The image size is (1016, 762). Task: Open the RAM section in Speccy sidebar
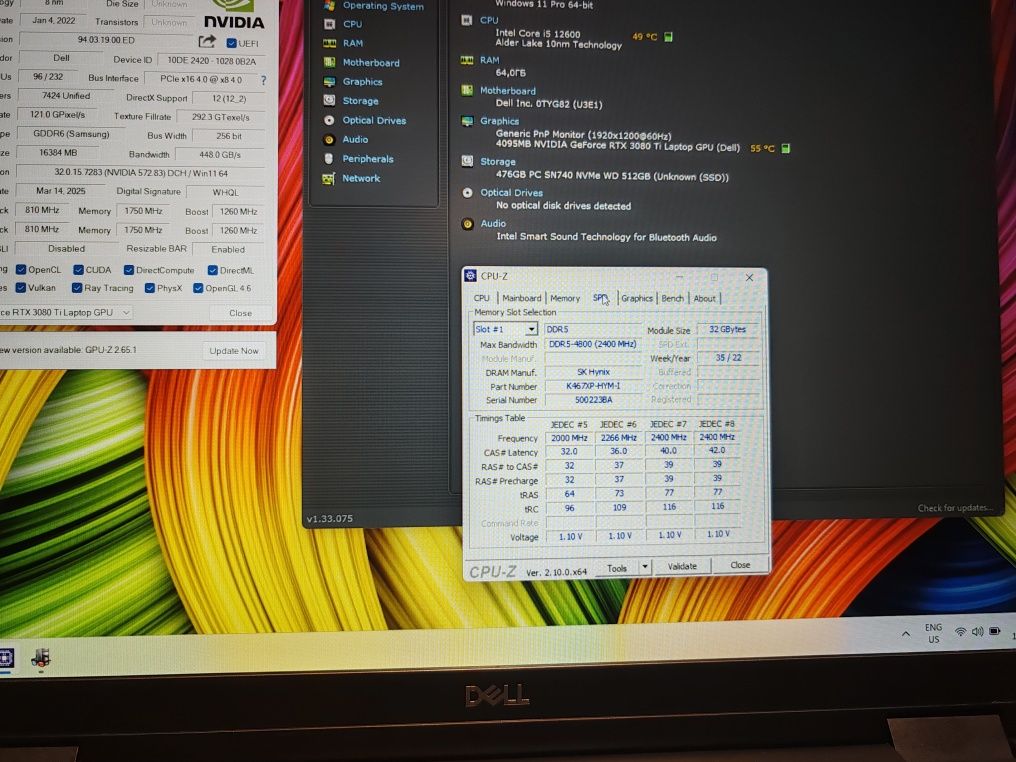pyautogui.click(x=352, y=43)
